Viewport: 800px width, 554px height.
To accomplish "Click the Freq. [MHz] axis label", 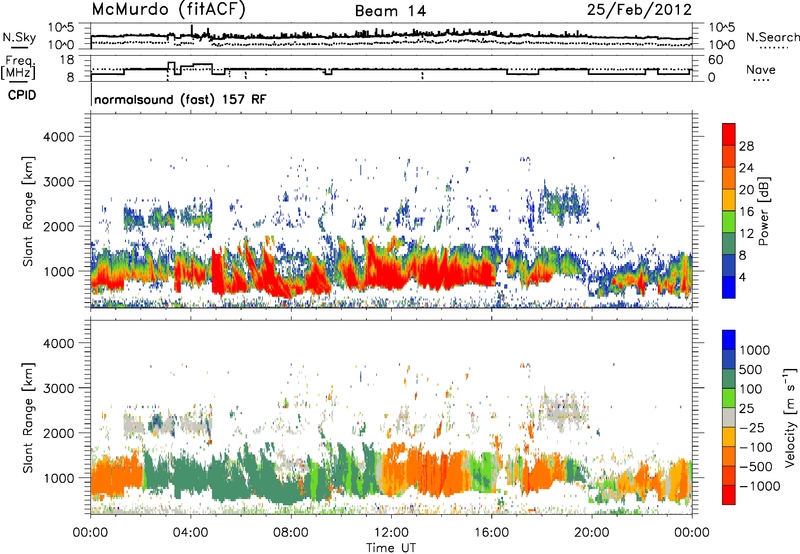I will coord(19,67).
